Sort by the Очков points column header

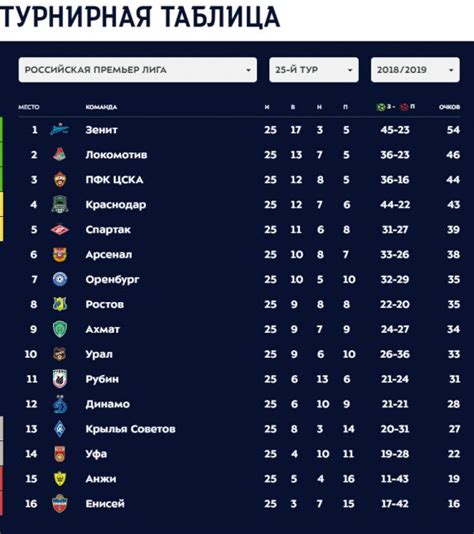[x=449, y=107]
